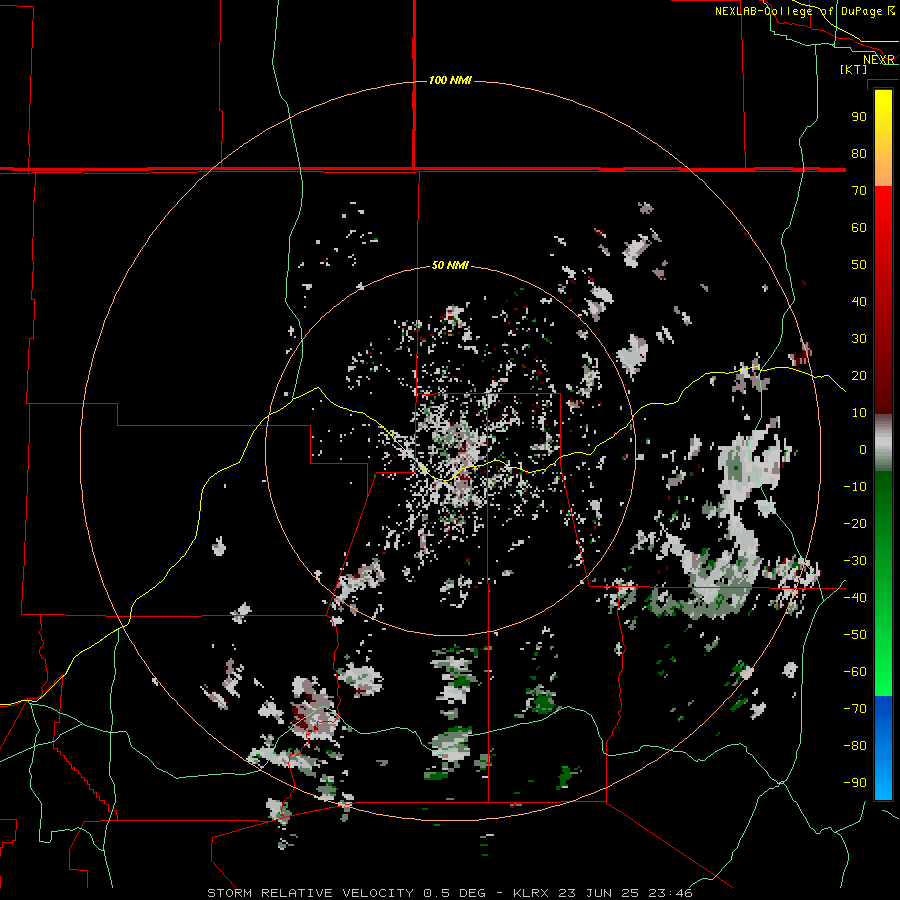Viewport: 900px width, 900px height.
Task: Click the -20 scale value
Action: click(855, 523)
